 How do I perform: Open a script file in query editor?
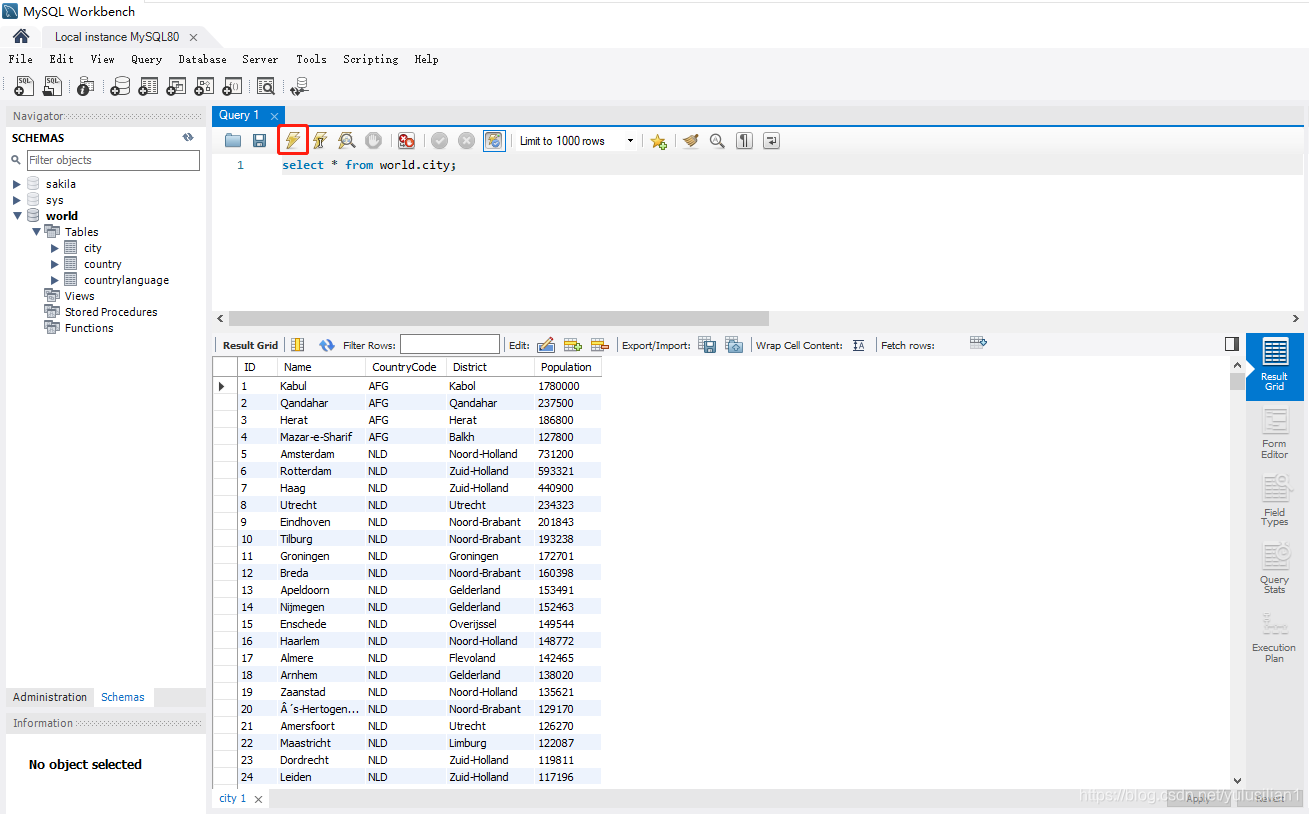(233, 141)
